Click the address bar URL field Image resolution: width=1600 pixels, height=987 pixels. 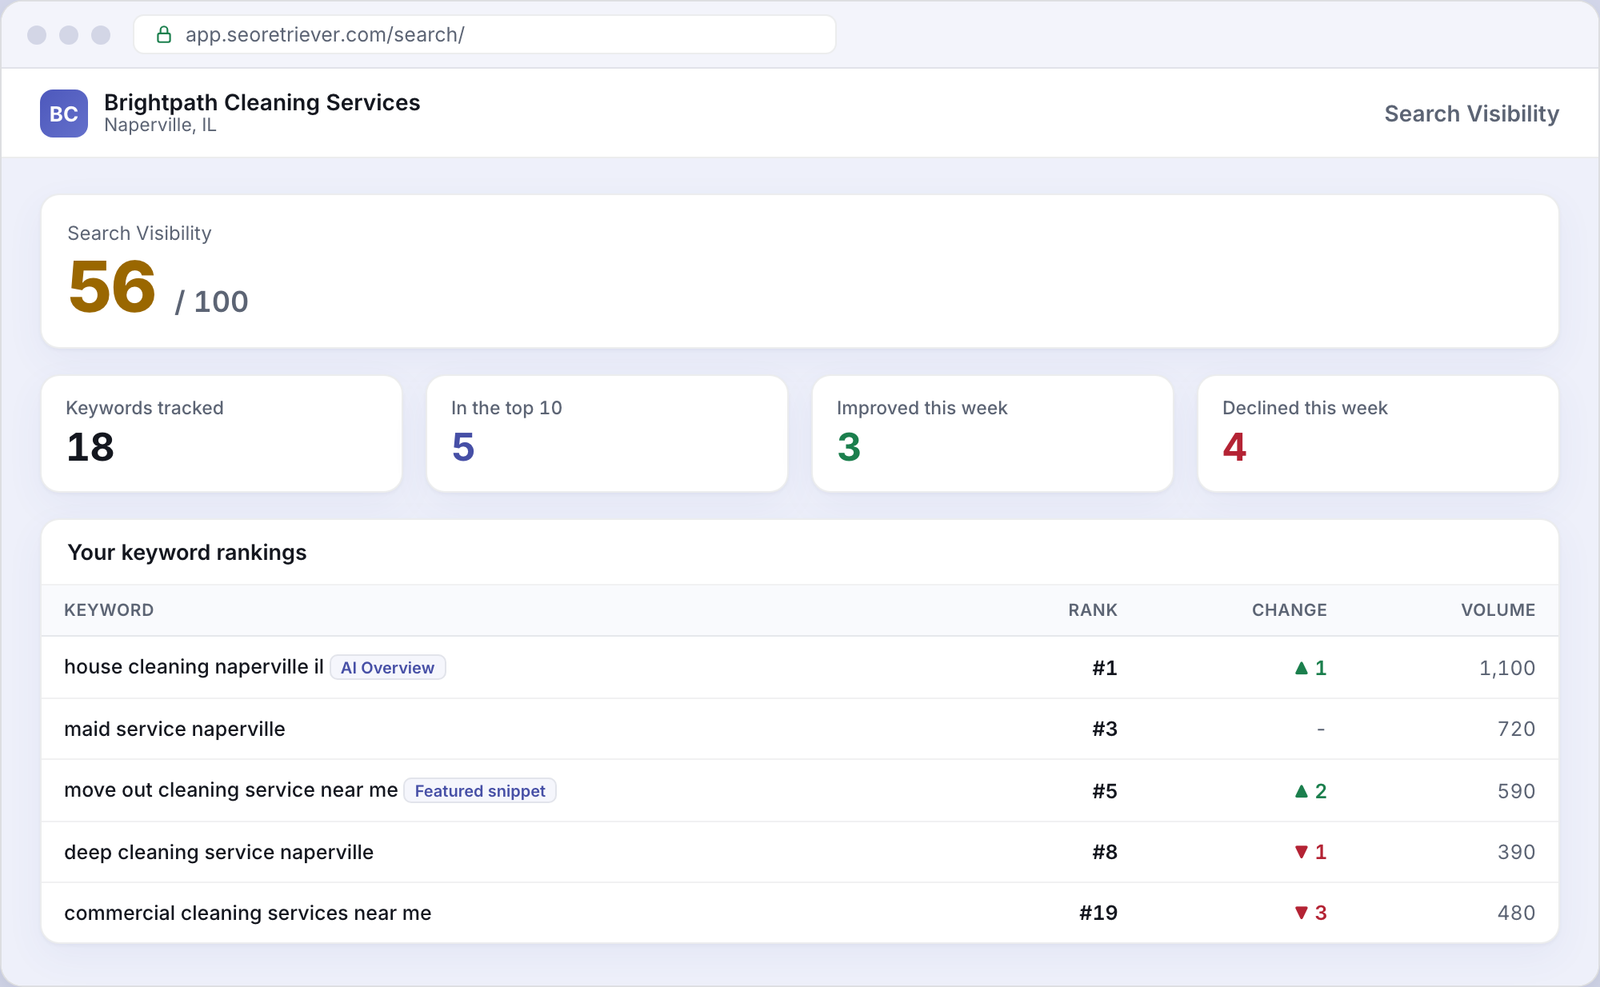pos(485,35)
